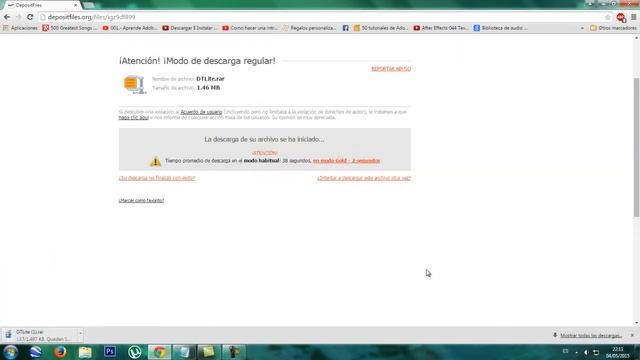Image resolution: width=640 pixels, height=360 pixels.
Task: Open the 50 tutoriales de Ado... bookmark
Action: tap(381, 28)
